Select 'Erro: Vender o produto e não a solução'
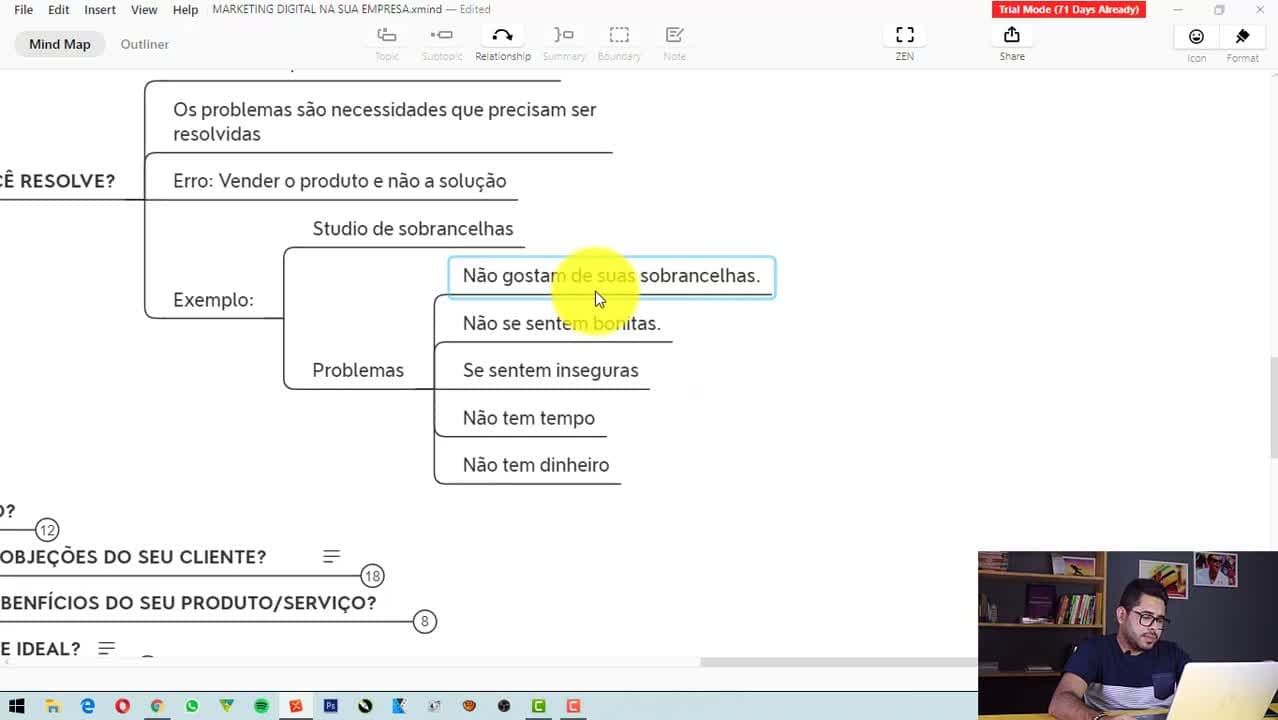This screenshot has width=1278, height=720. click(339, 181)
